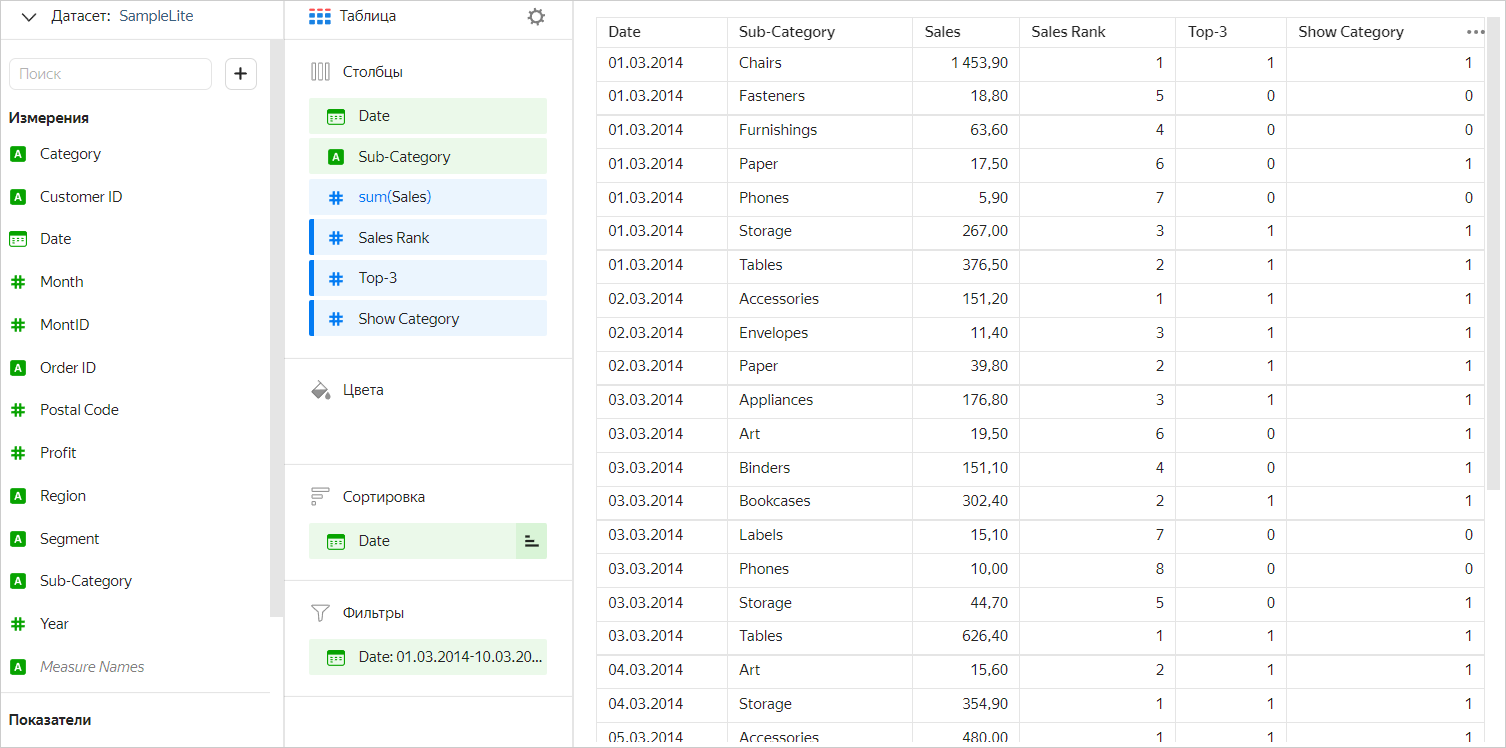Click the Filters funnel icon
Image resolution: width=1506 pixels, height=748 pixels.
click(x=320, y=613)
